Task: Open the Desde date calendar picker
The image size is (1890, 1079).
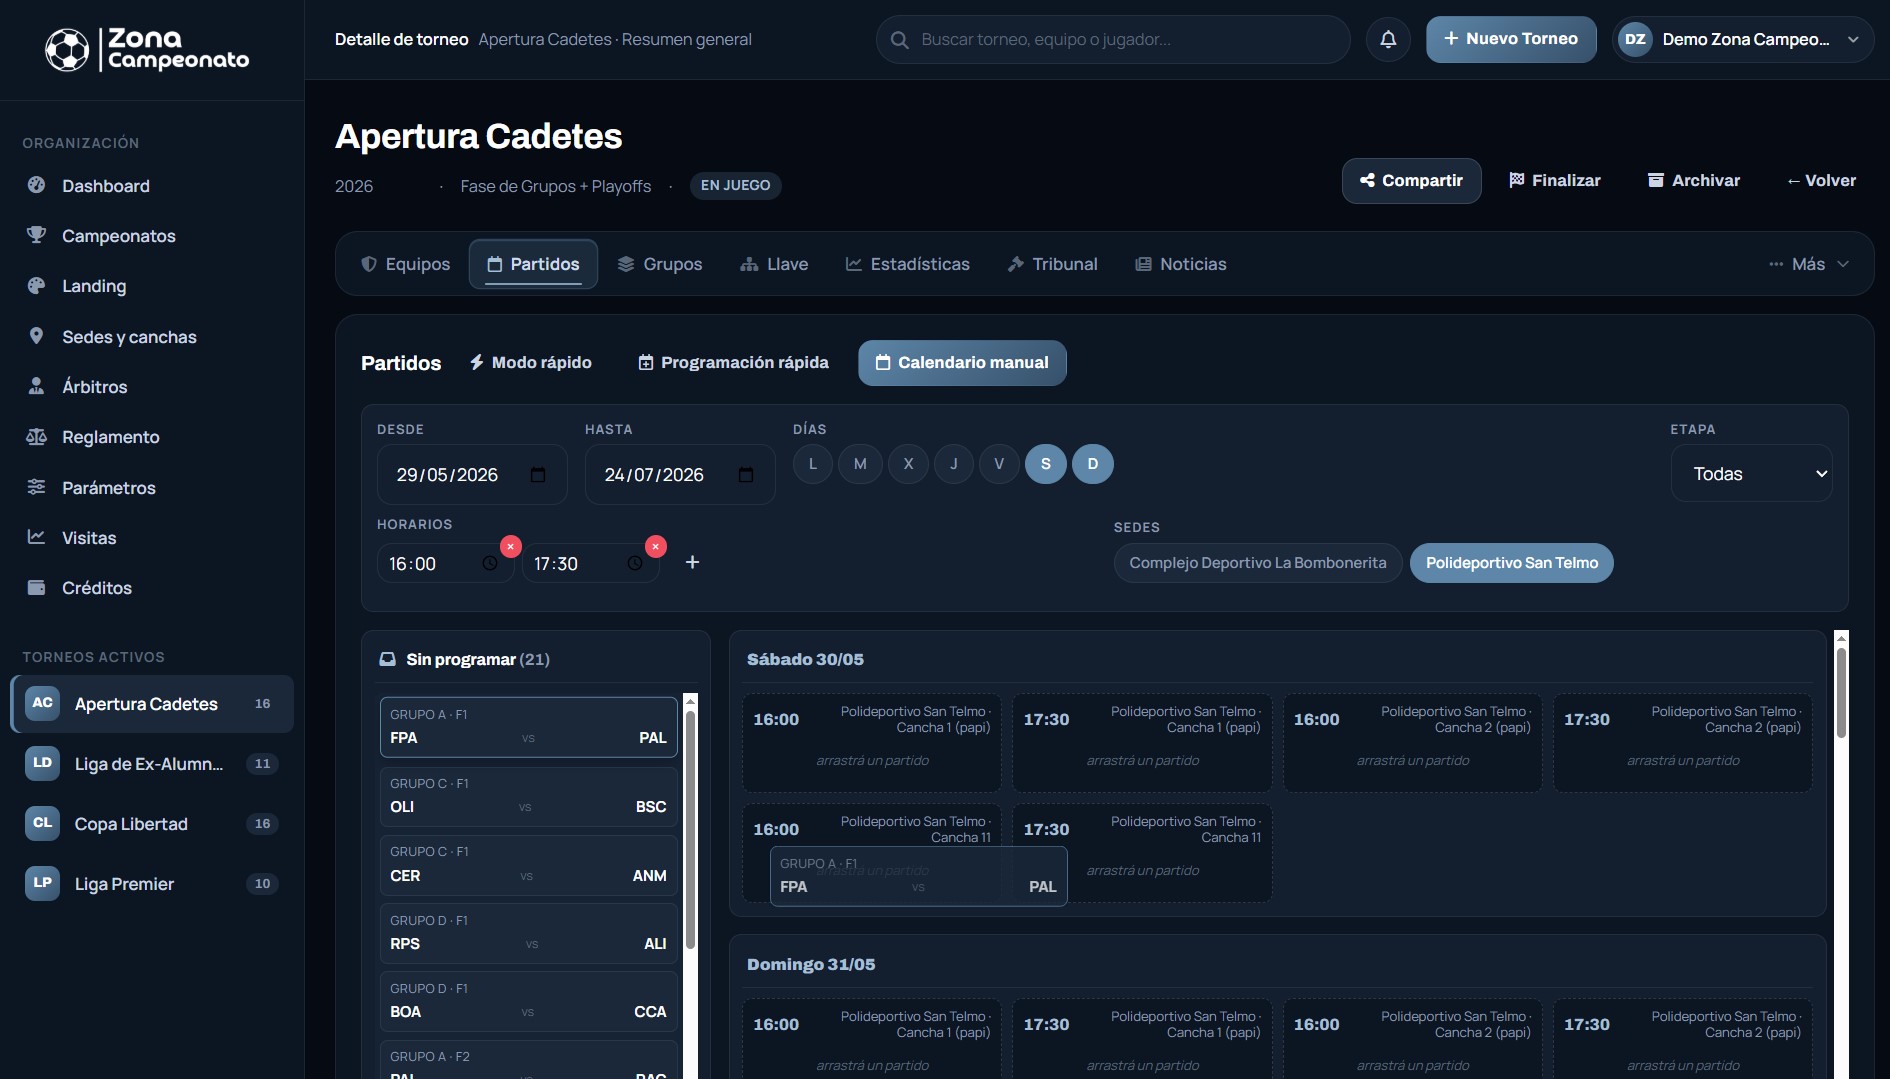Action: coord(538,475)
